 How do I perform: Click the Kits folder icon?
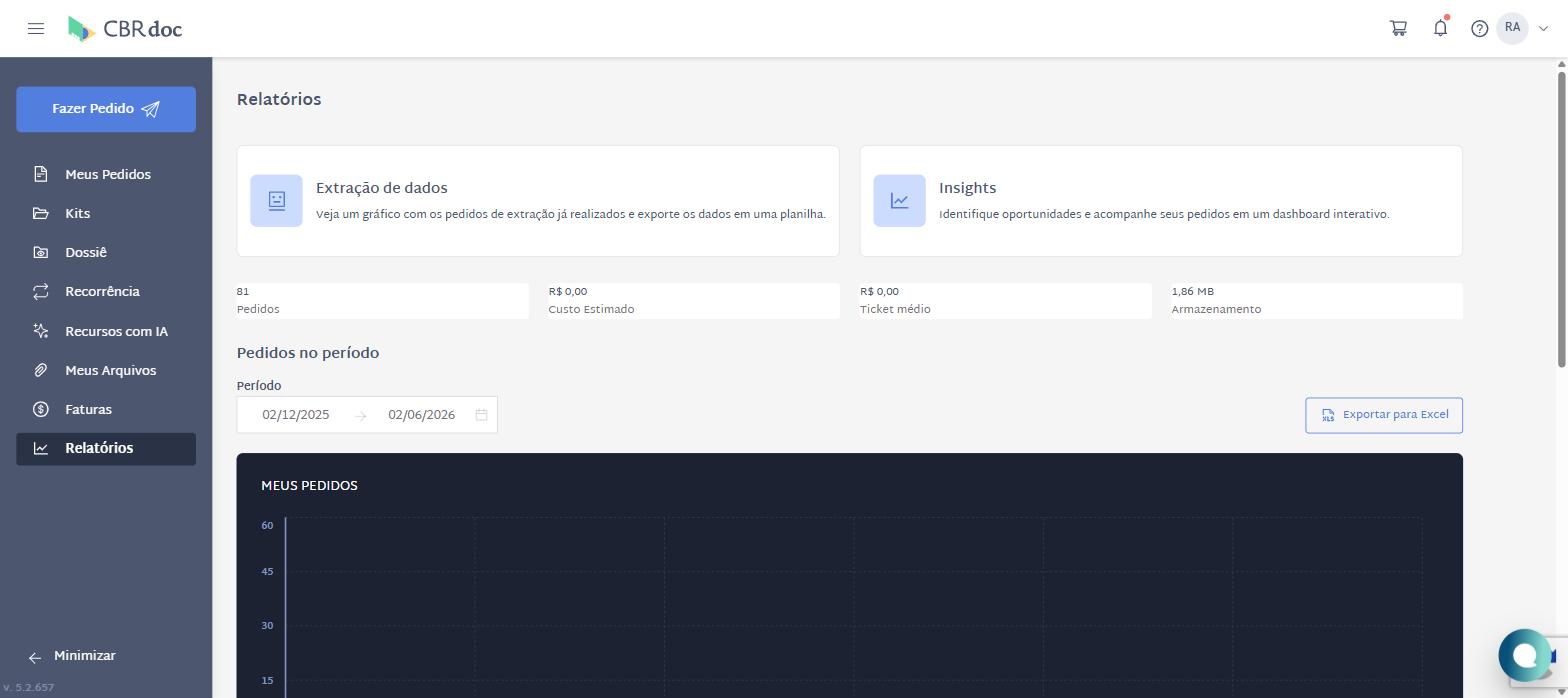pos(40,213)
